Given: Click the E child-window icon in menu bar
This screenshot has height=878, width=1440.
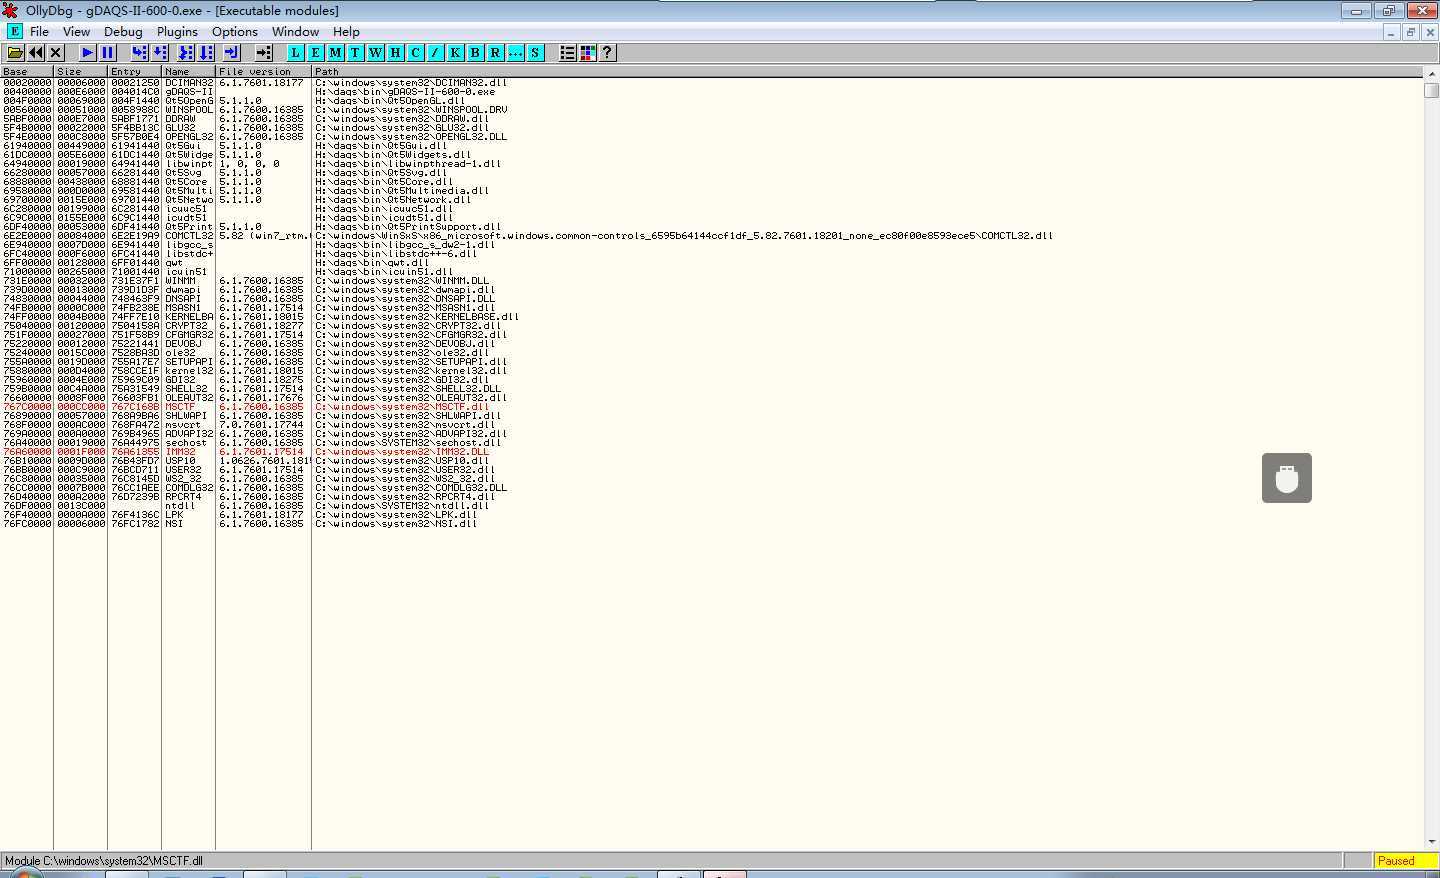Looking at the screenshot, I should click(14, 31).
